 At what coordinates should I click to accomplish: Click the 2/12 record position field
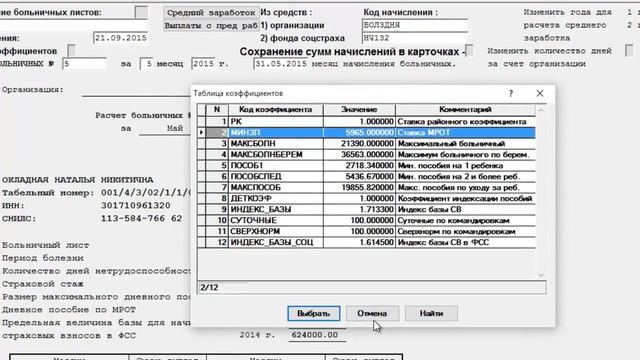pyautogui.click(x=371, y=287)
